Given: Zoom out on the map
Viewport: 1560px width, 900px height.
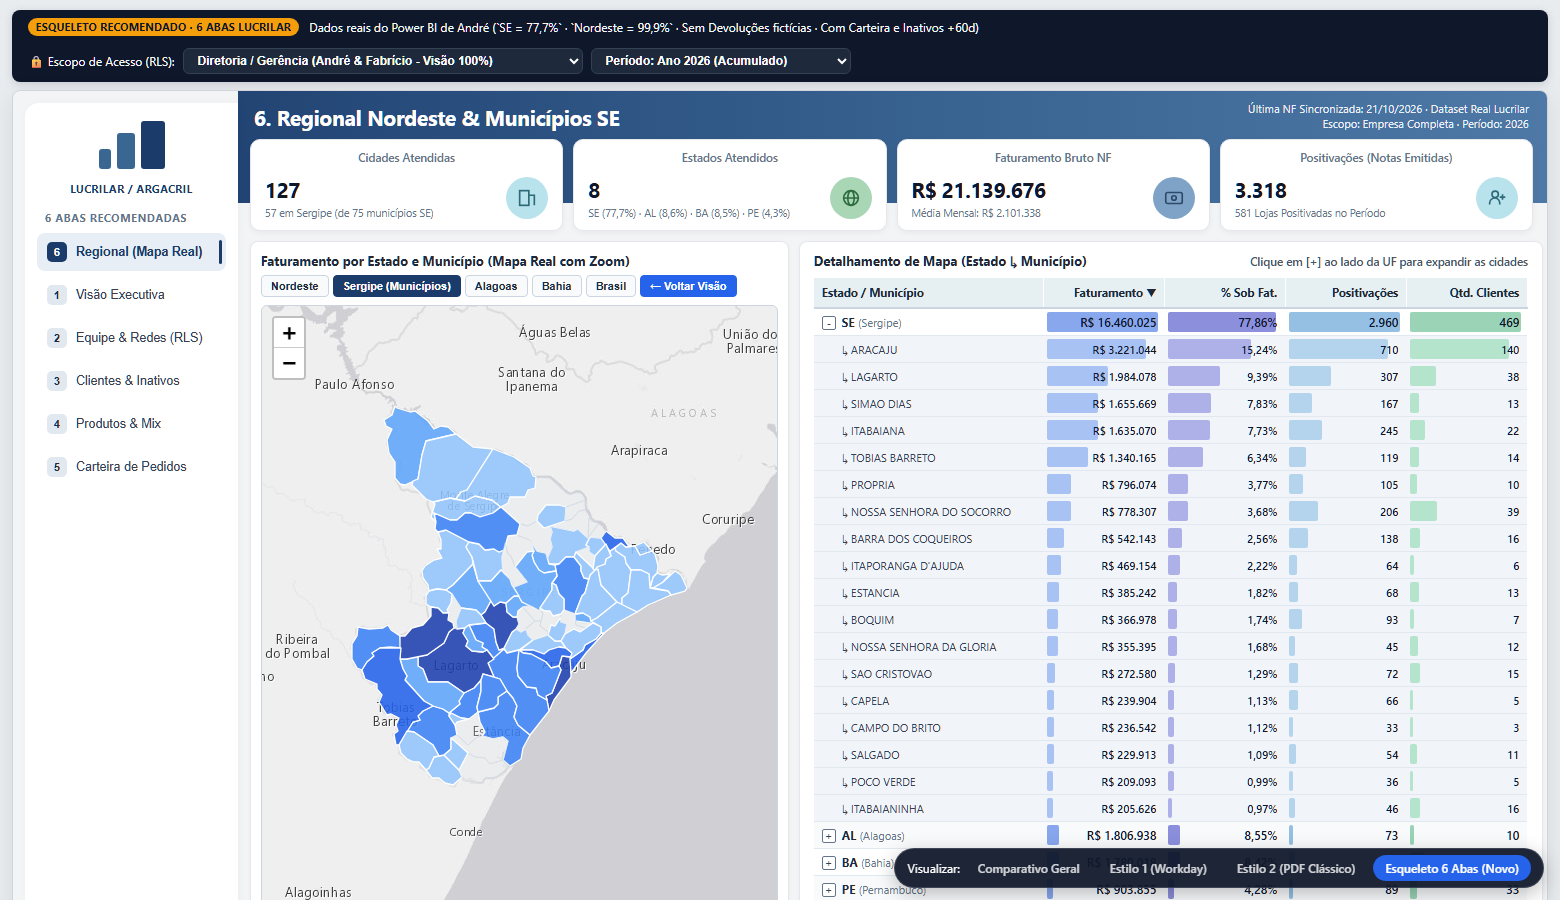Looking at the screenshot, I should coord(289,363).
